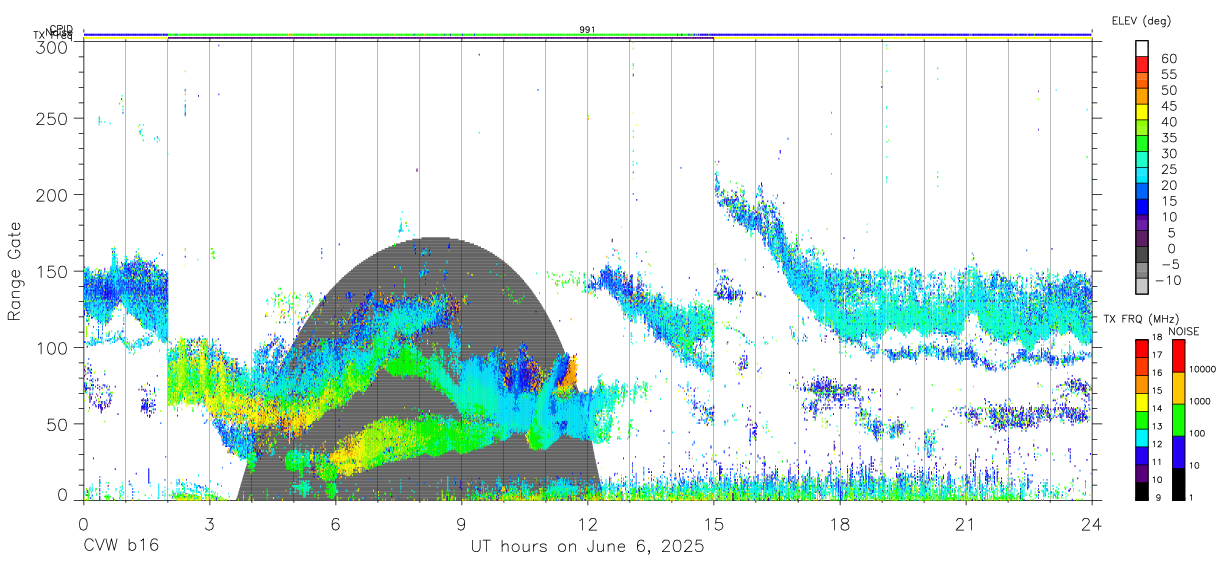Pick ELEV segment between -10 and -5
The image size is (1228, 567).
1142,268
